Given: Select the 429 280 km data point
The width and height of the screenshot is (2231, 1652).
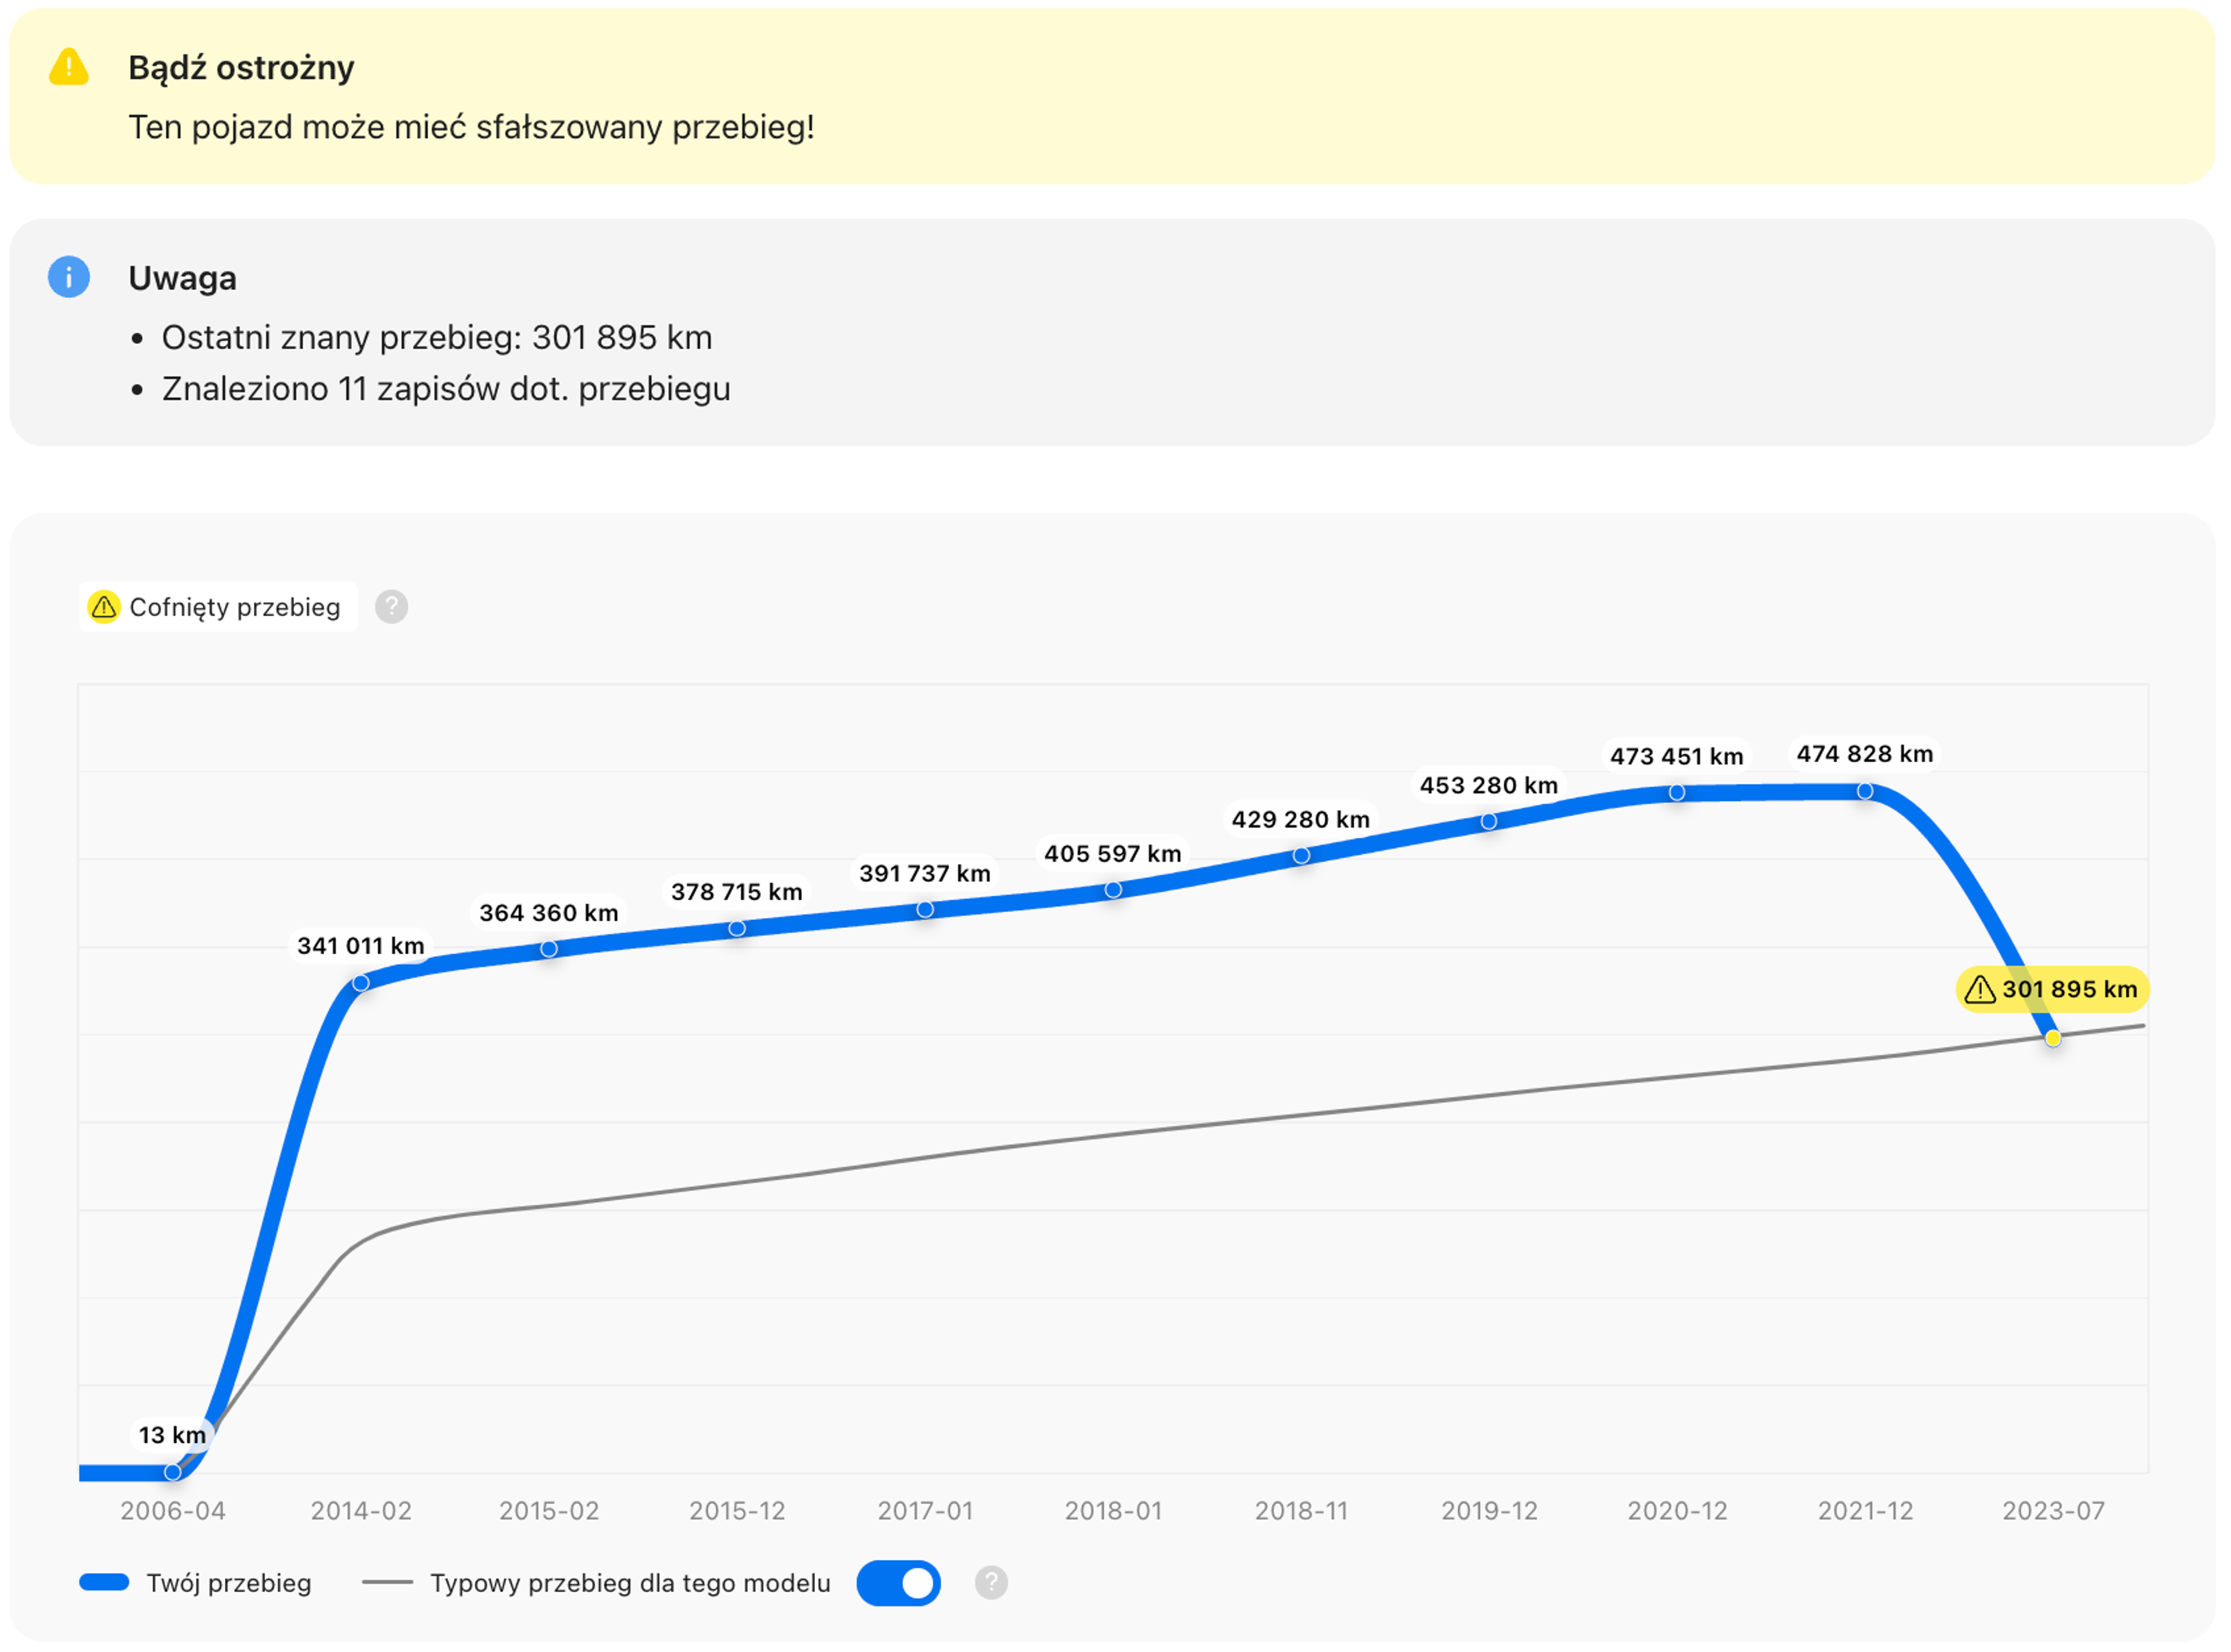Looking at the screenshot, I should point(1301,856).
